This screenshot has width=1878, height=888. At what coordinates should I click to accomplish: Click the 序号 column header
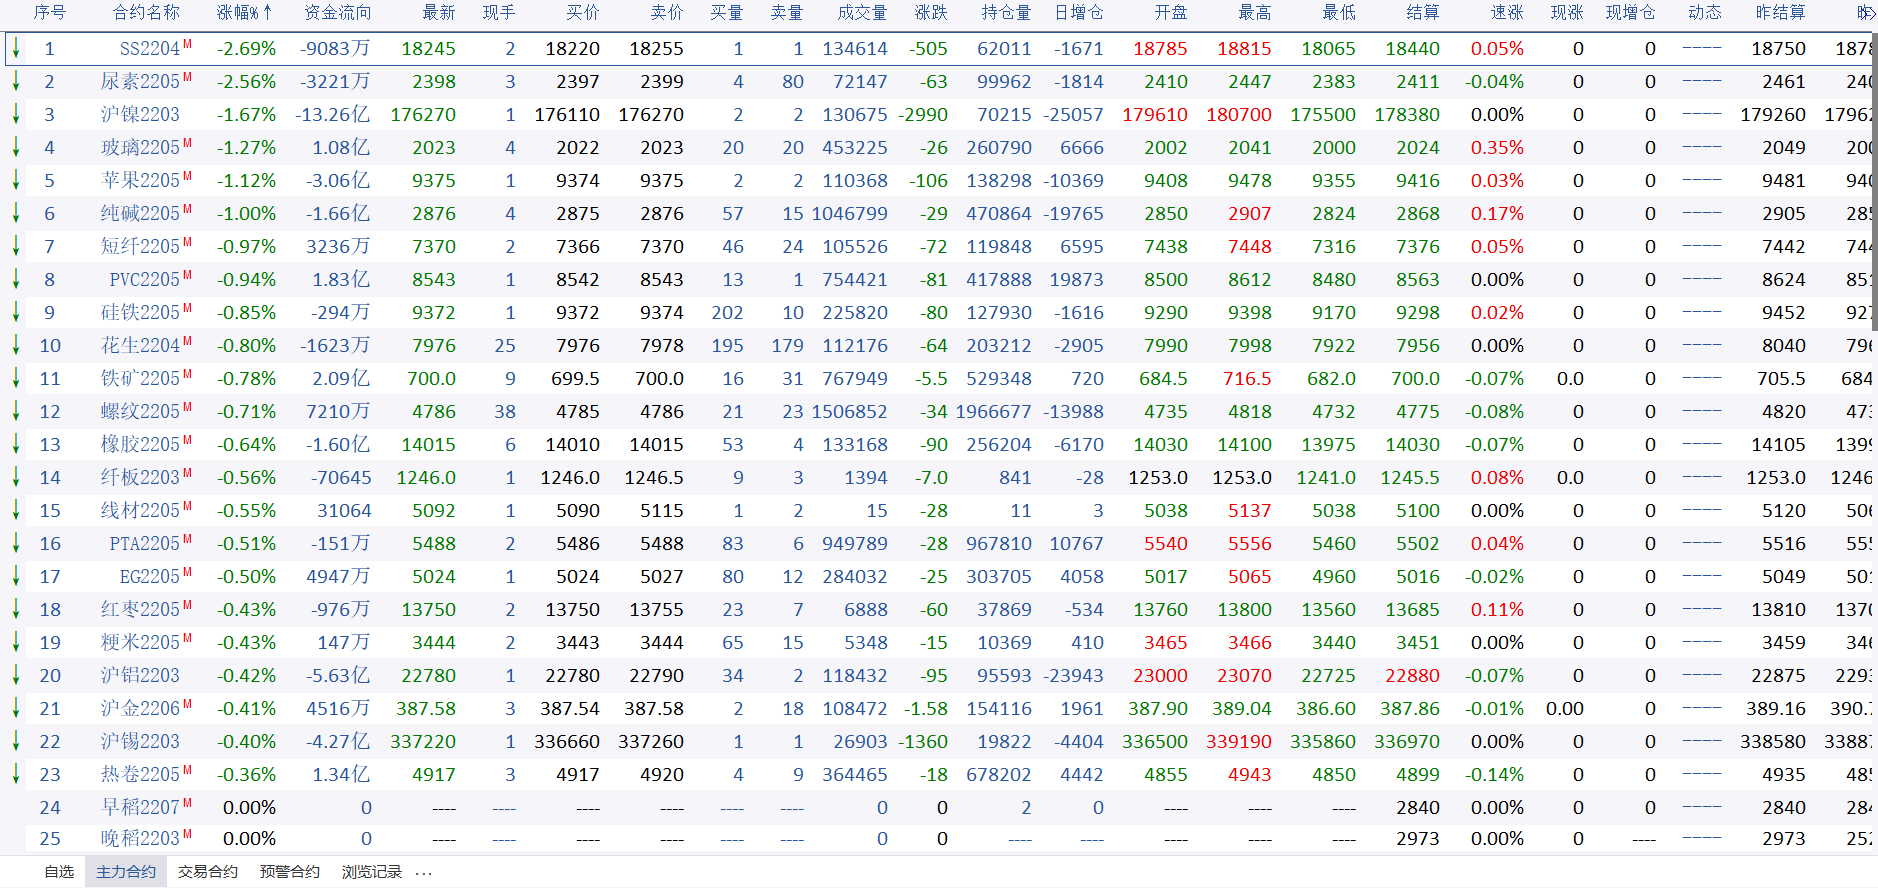(49, 12)
